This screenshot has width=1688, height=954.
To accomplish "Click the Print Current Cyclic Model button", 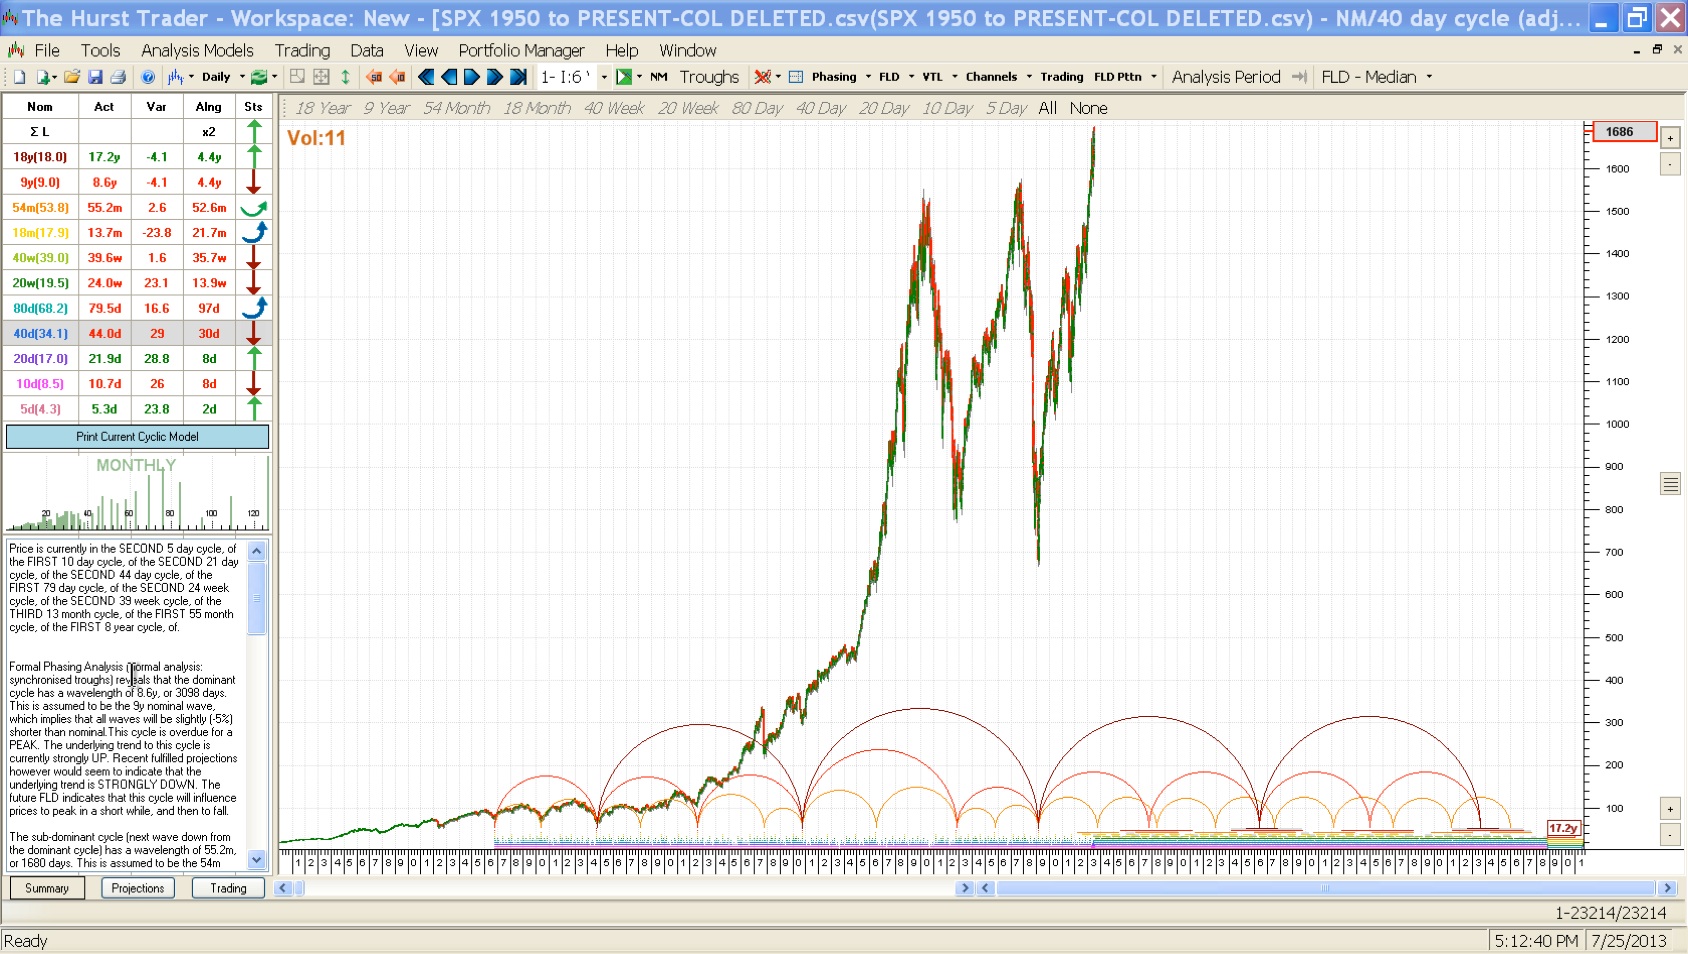I will coord(137,437).
